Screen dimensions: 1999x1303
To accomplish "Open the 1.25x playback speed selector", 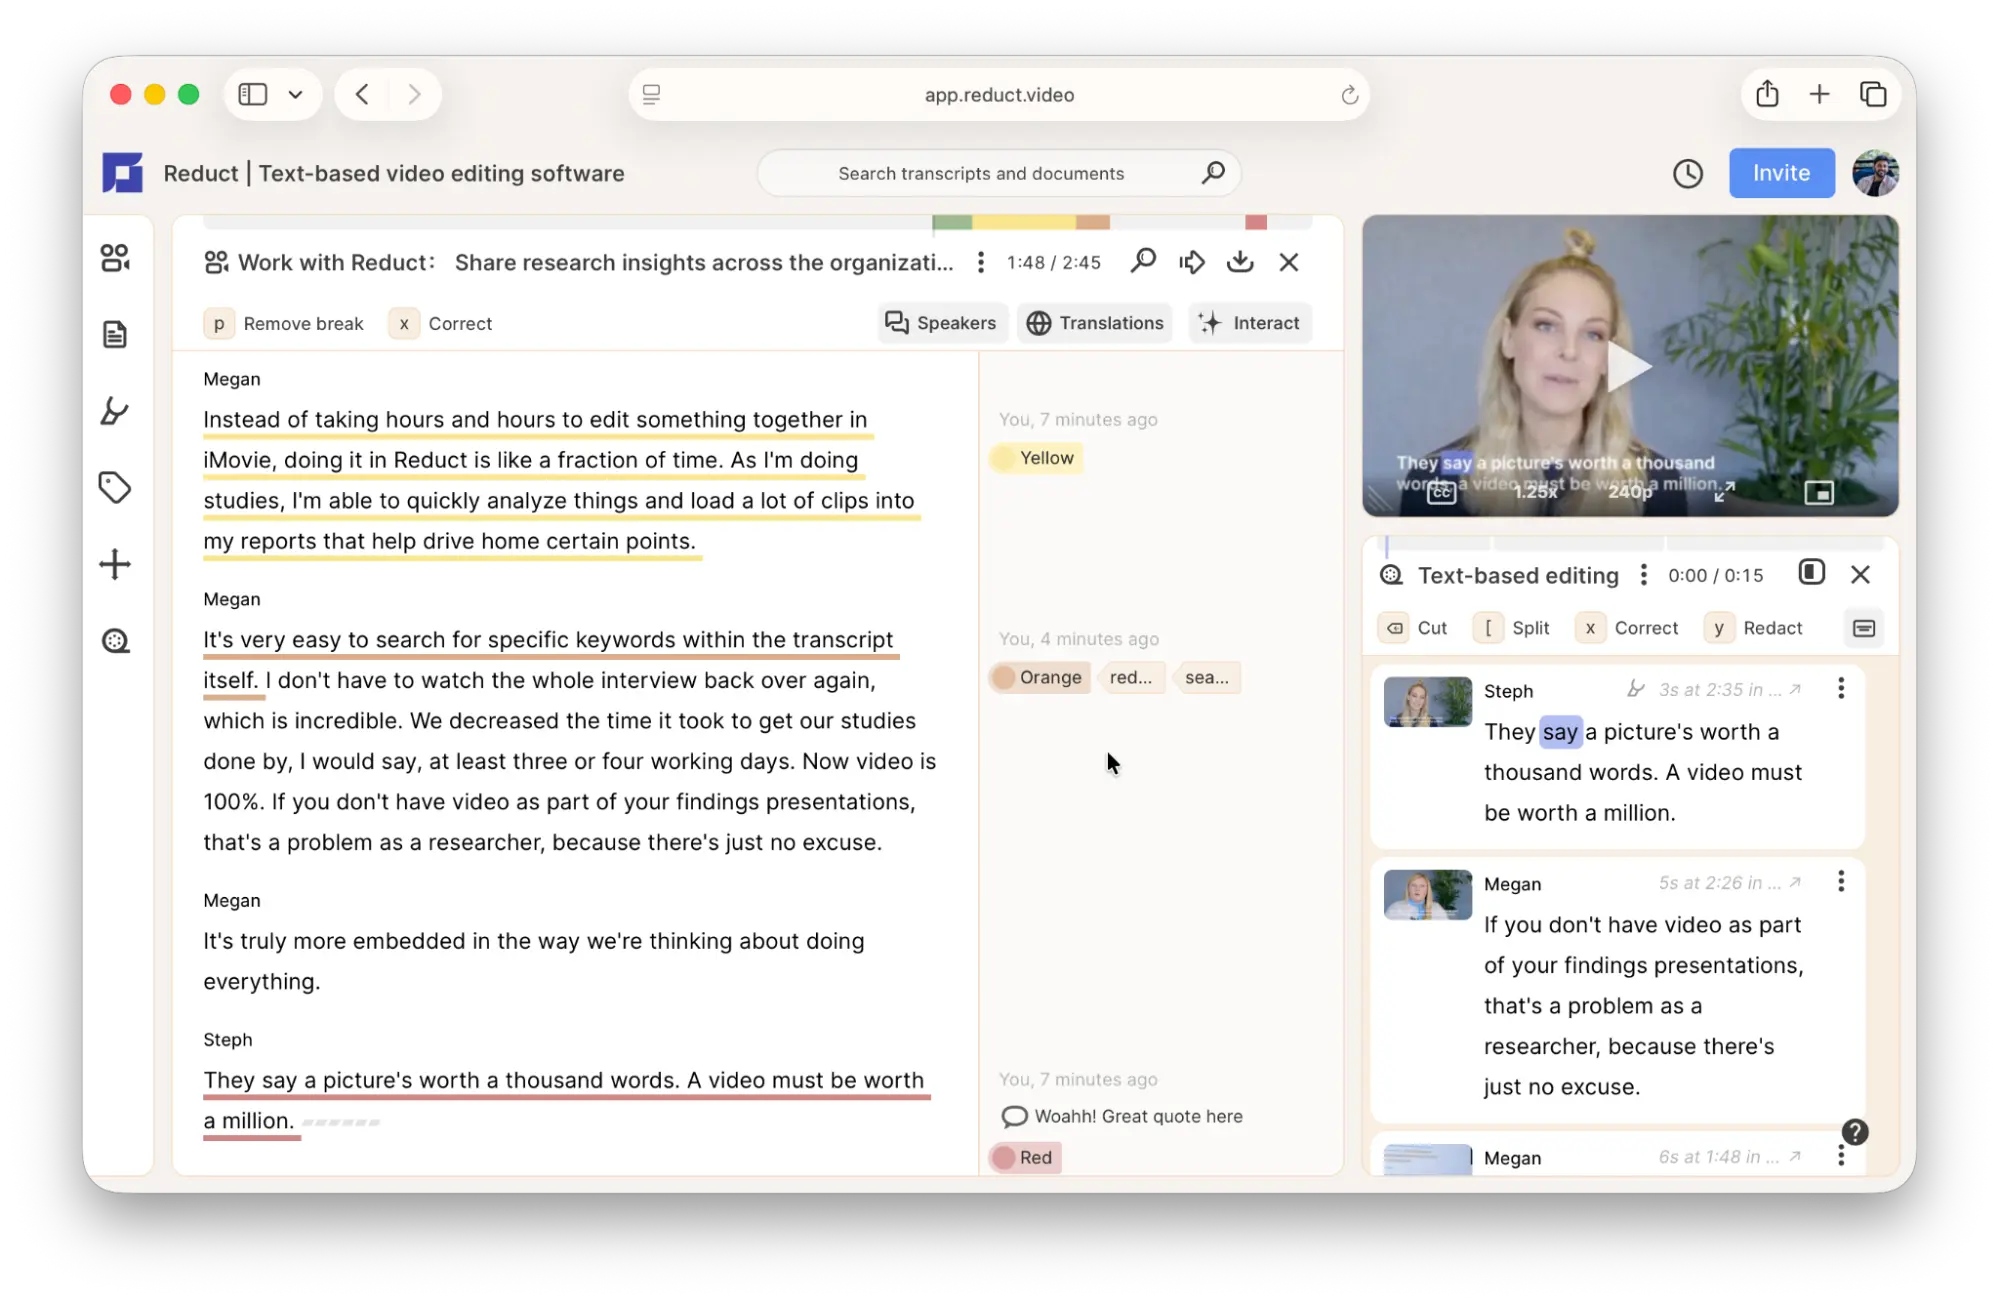I will (x=1535, y=492).
